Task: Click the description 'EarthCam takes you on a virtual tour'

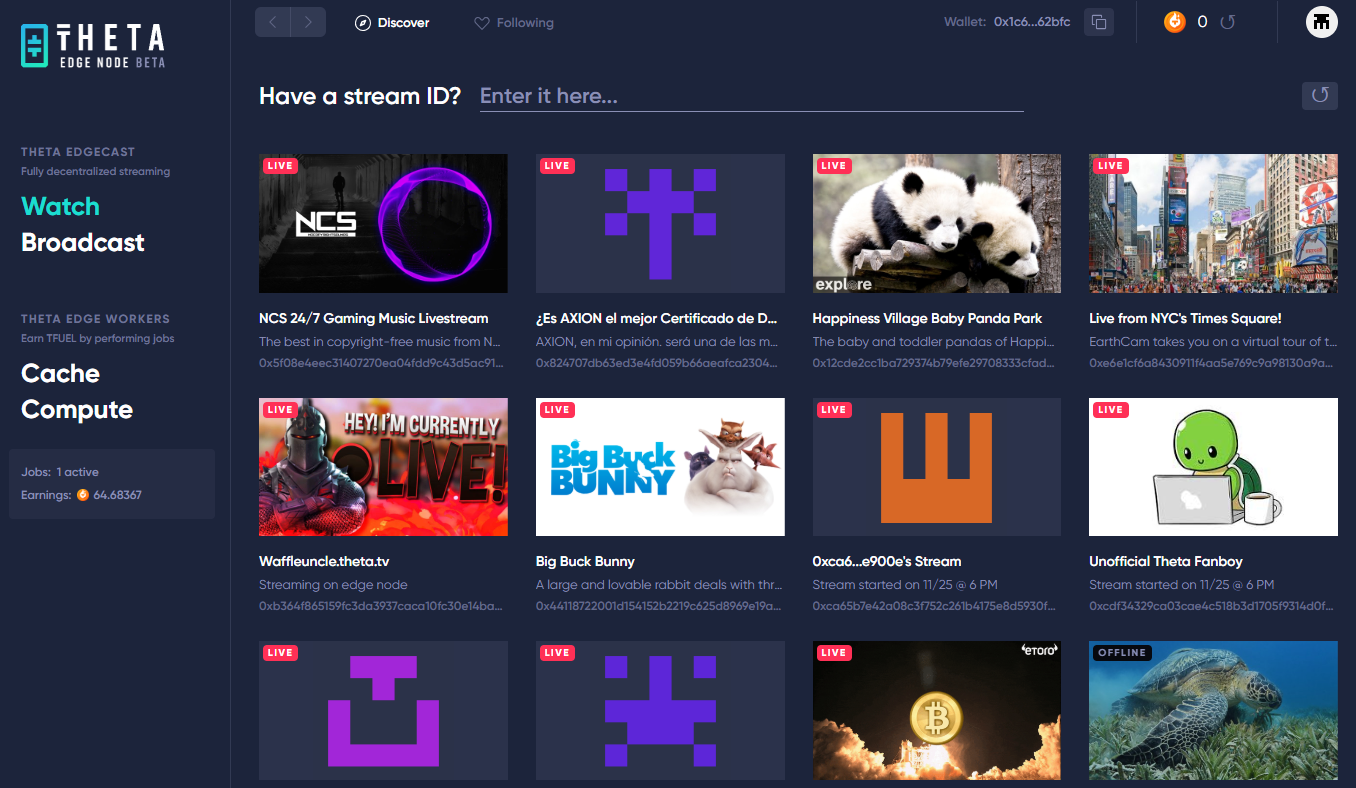Action: tap(1213, 342)
